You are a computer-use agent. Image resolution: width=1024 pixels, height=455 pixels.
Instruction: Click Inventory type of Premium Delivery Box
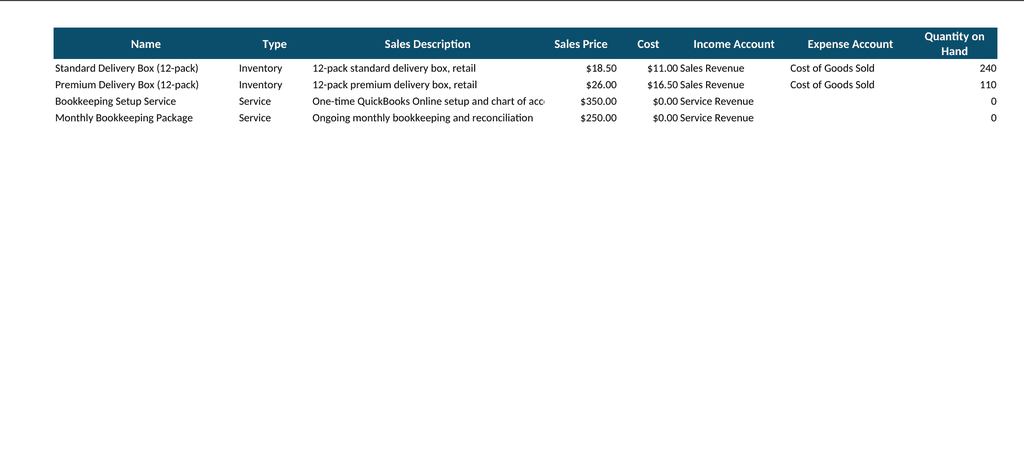point(261,85)
